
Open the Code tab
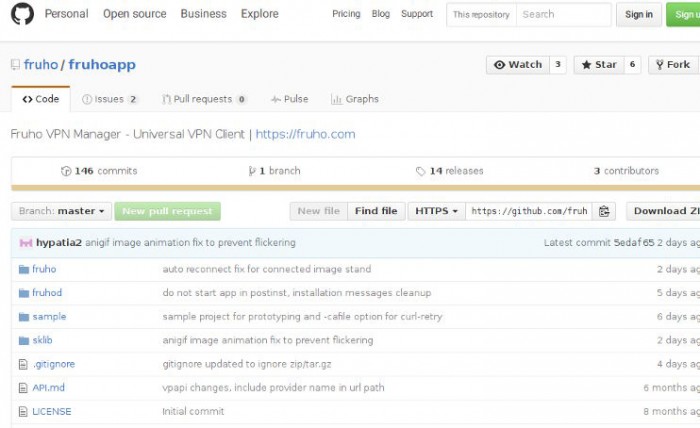point(41,99)
